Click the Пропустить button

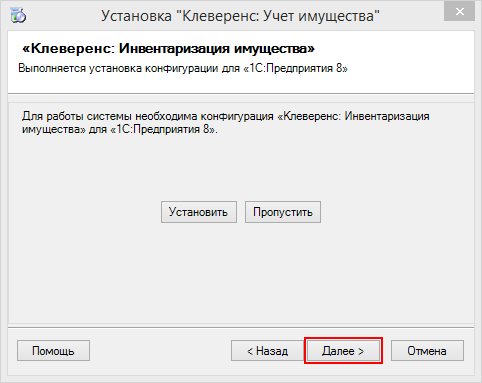pos(283,212)
